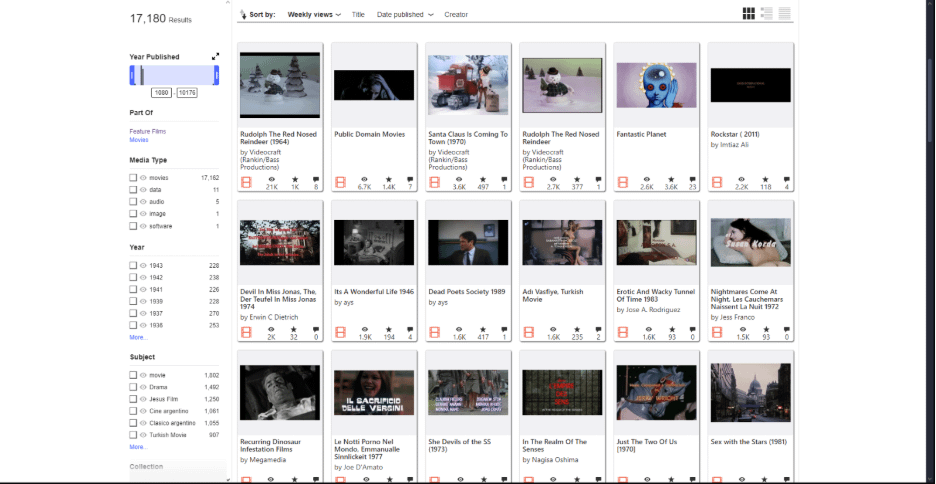
Task: Open Its A Wonderful Life 1946 title
Action: coord(374,292)
